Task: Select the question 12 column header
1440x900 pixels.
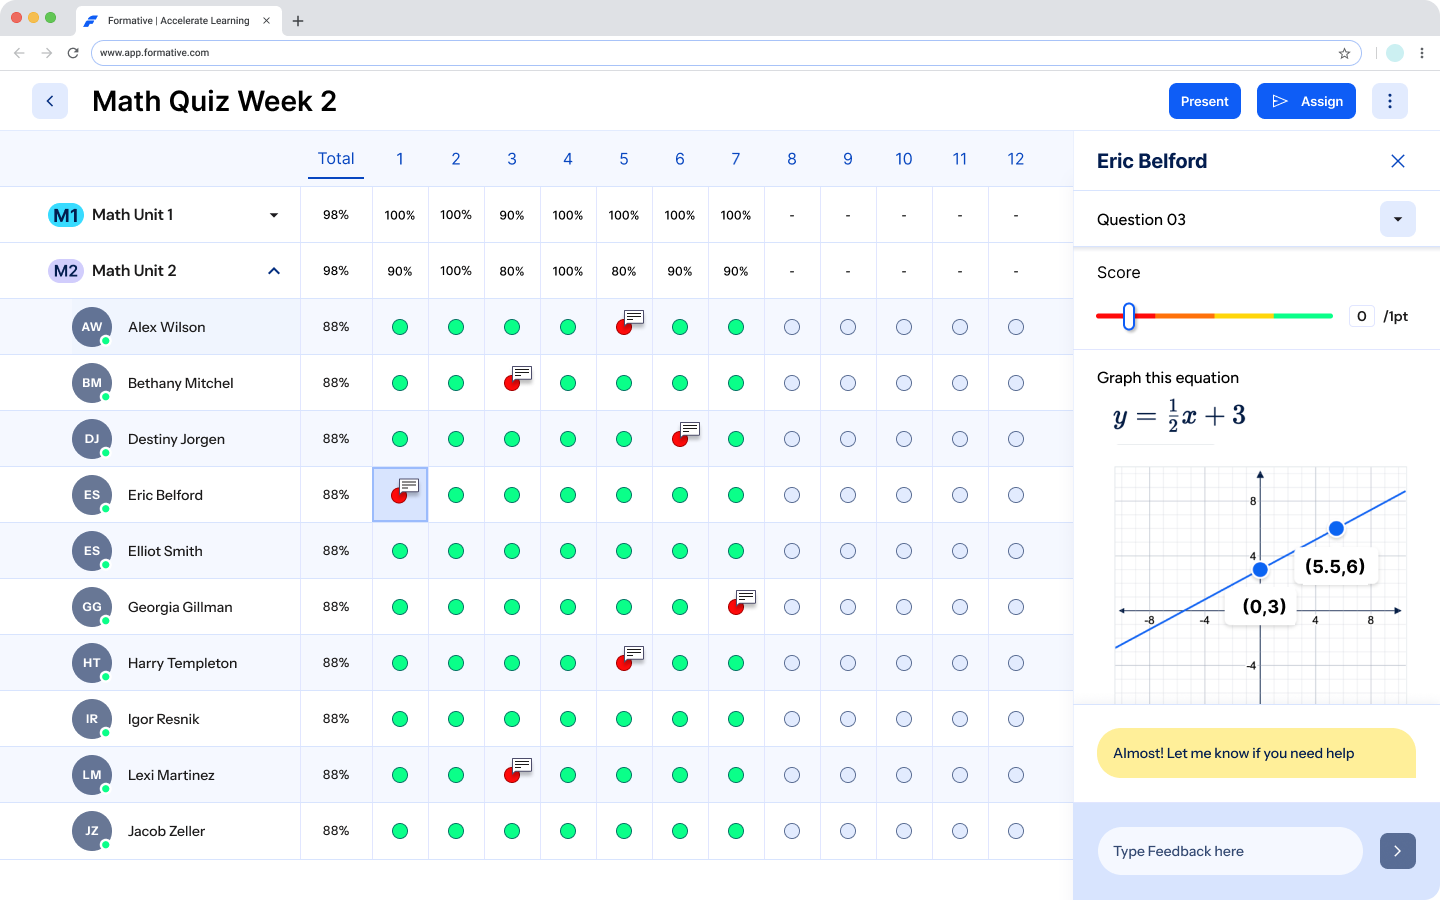Action: tap(1015, 158)
